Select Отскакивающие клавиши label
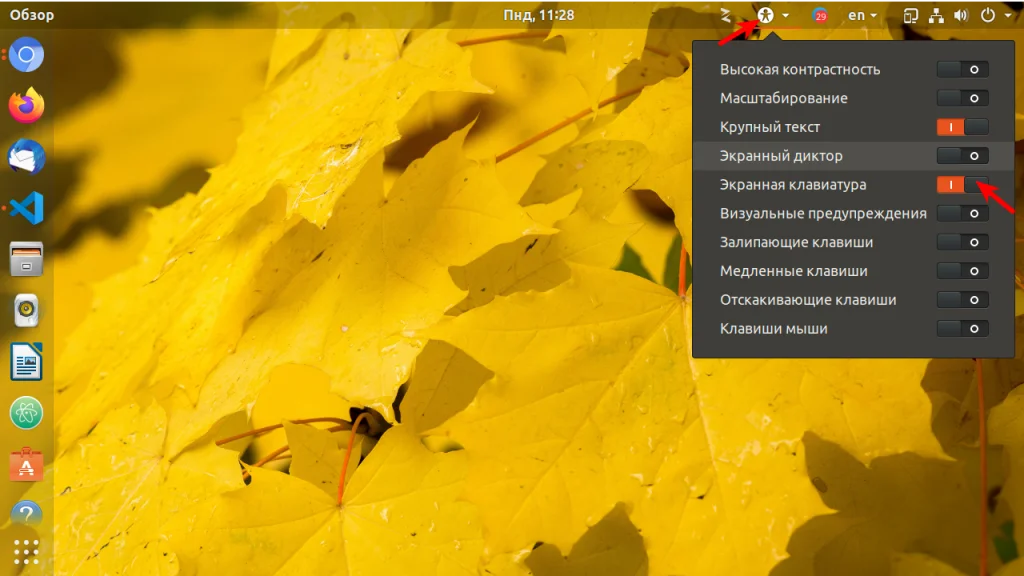This screenshot has height=576, width=1024. (808, 300)
